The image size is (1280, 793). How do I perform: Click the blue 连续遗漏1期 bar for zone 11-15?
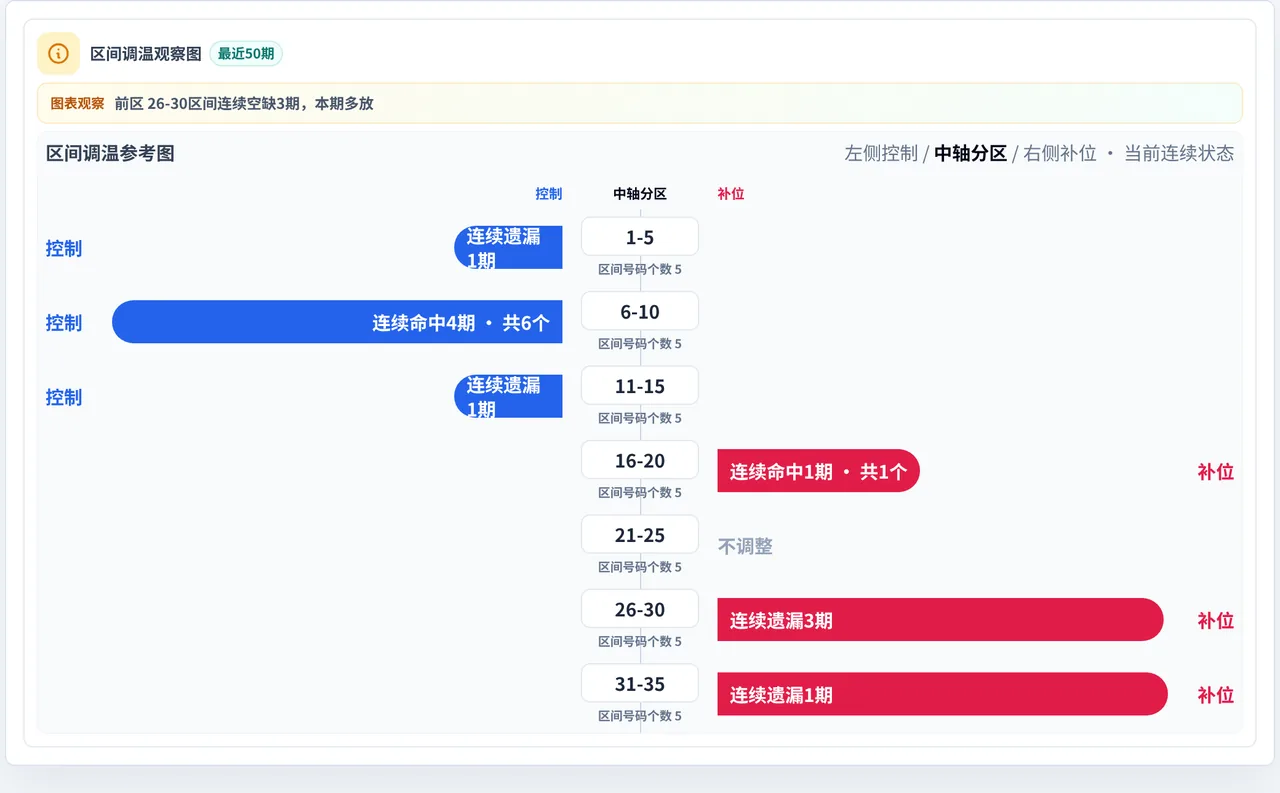pos(508,396)
